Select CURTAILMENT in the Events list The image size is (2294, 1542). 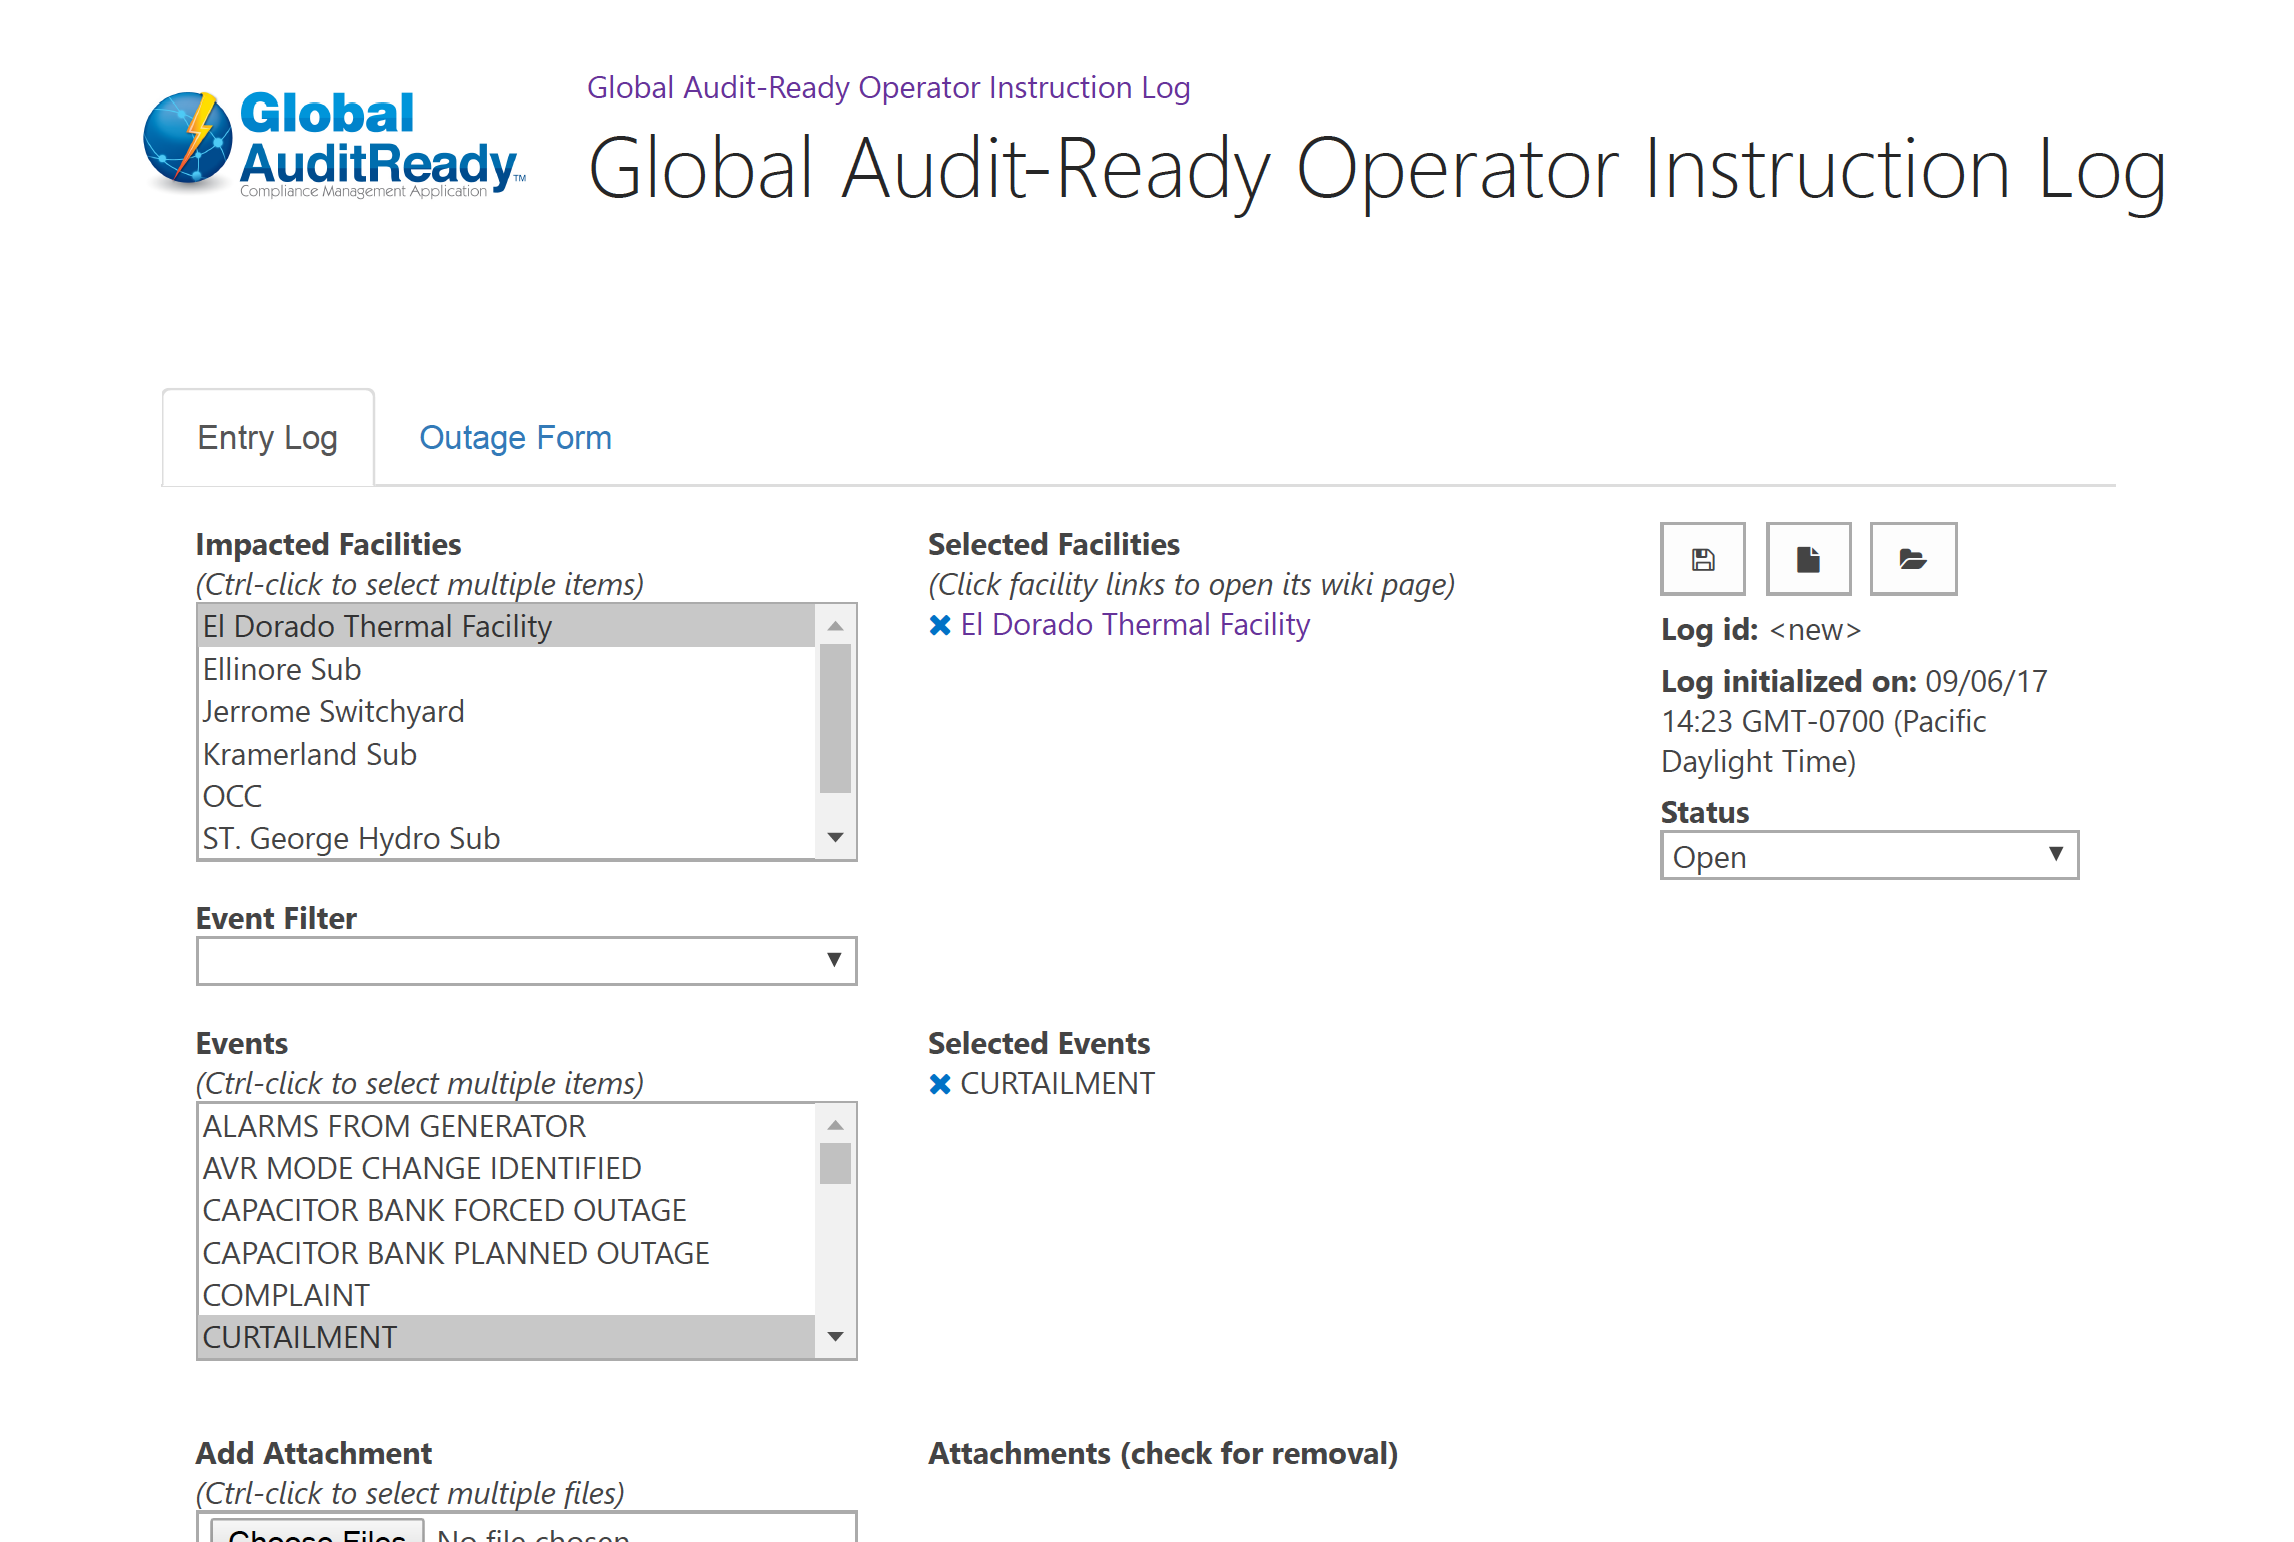(x=506, y=1337)
